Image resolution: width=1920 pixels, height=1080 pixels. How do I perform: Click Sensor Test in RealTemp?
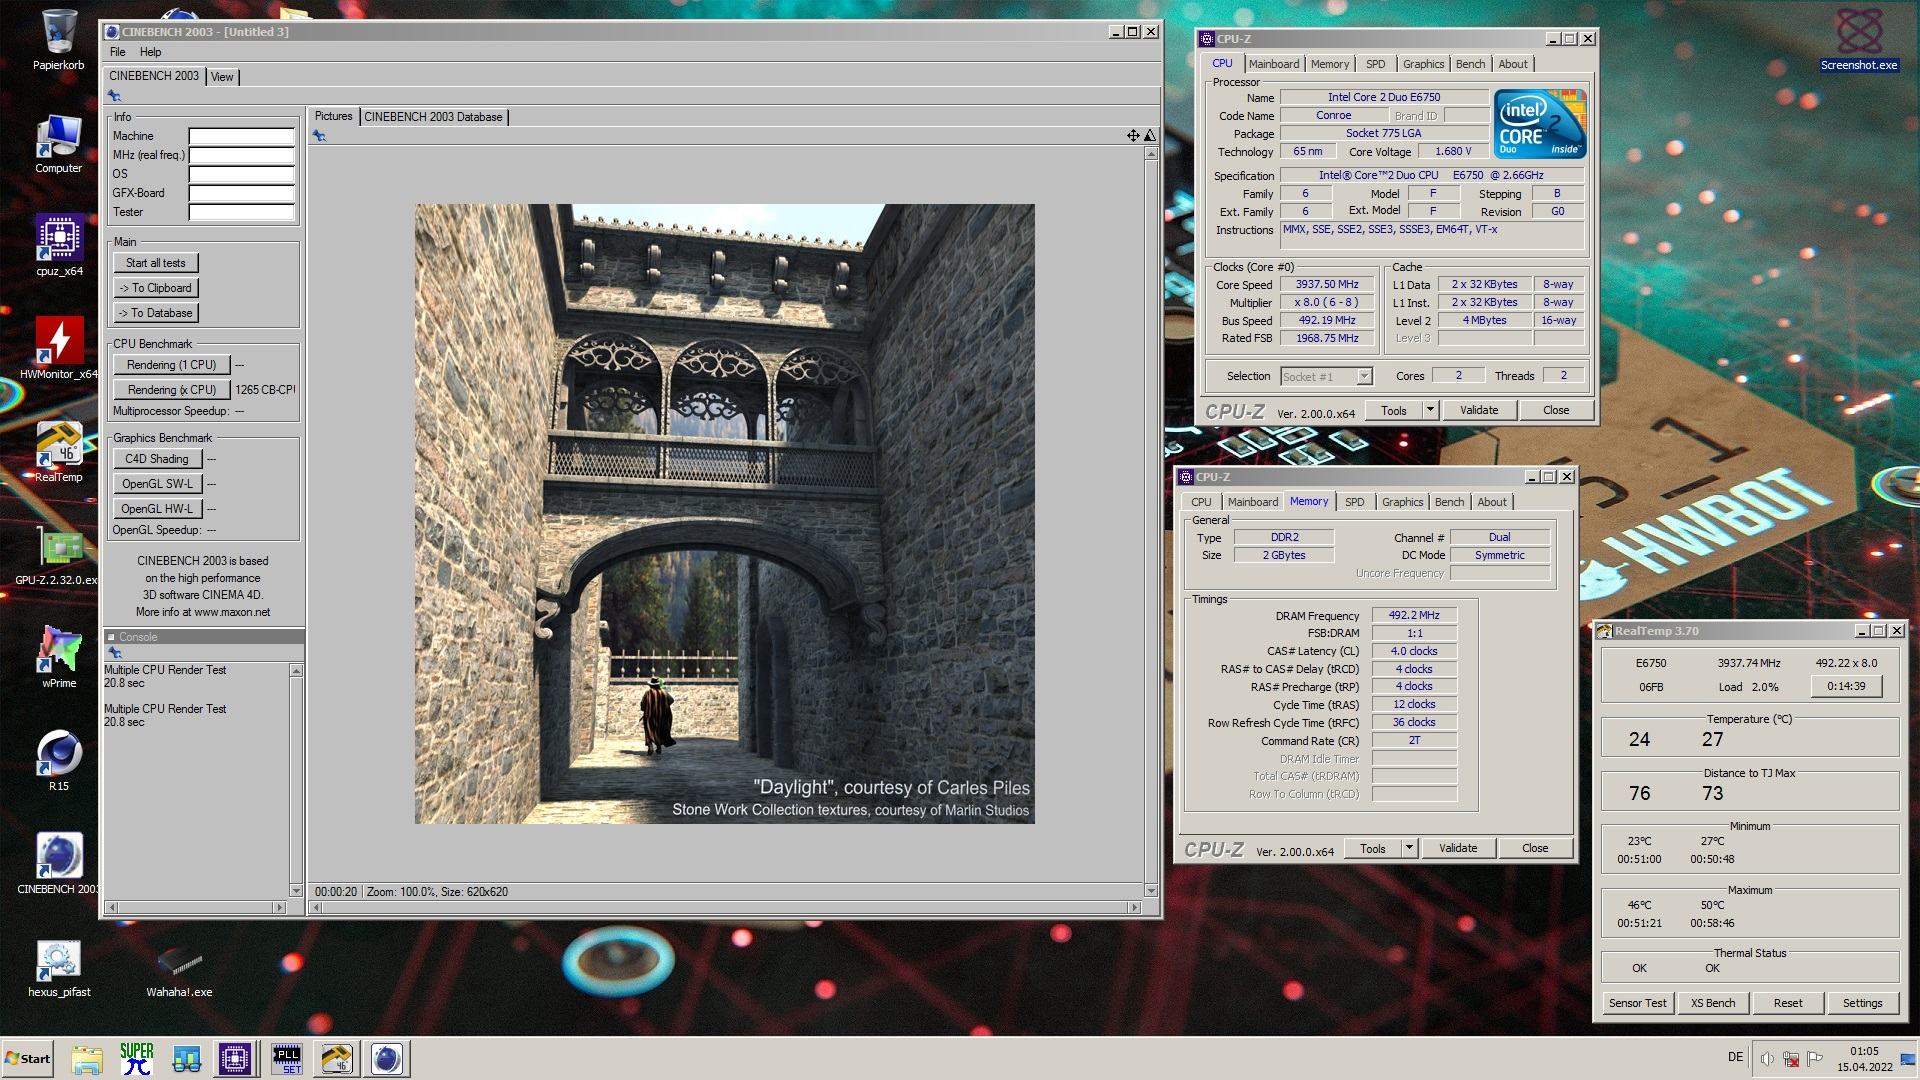coord(1637,1003)
